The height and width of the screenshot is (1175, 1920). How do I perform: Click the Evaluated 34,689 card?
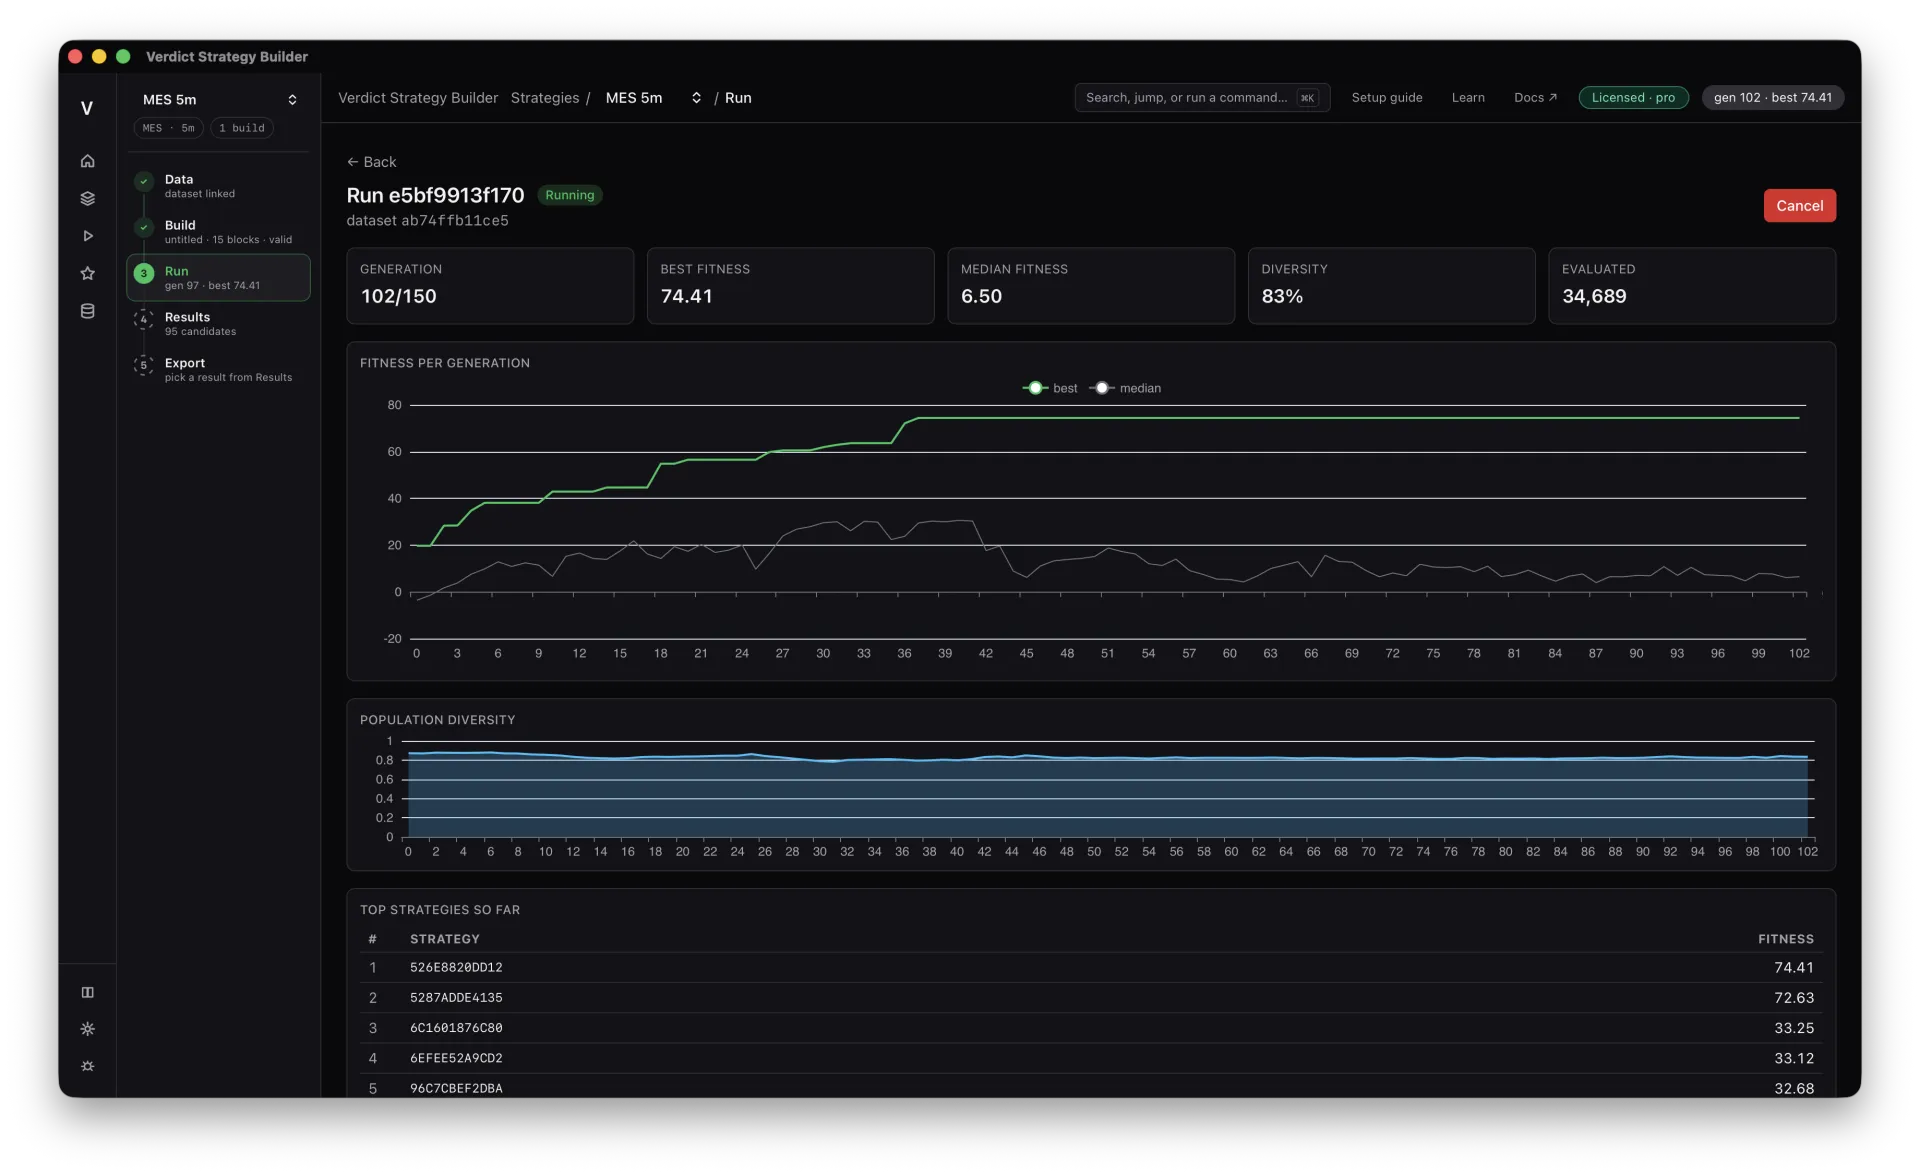pos(1692,285)
